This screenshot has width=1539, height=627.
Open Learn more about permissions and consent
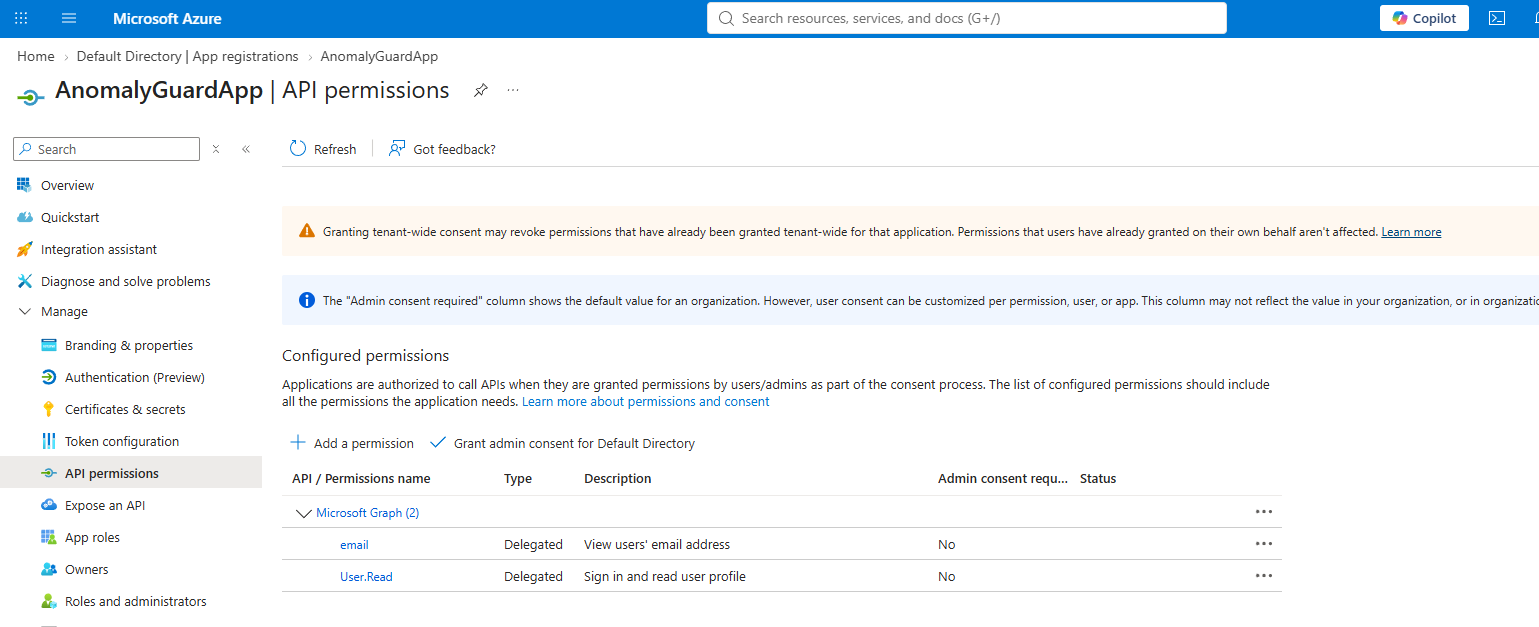pos(646,401)
